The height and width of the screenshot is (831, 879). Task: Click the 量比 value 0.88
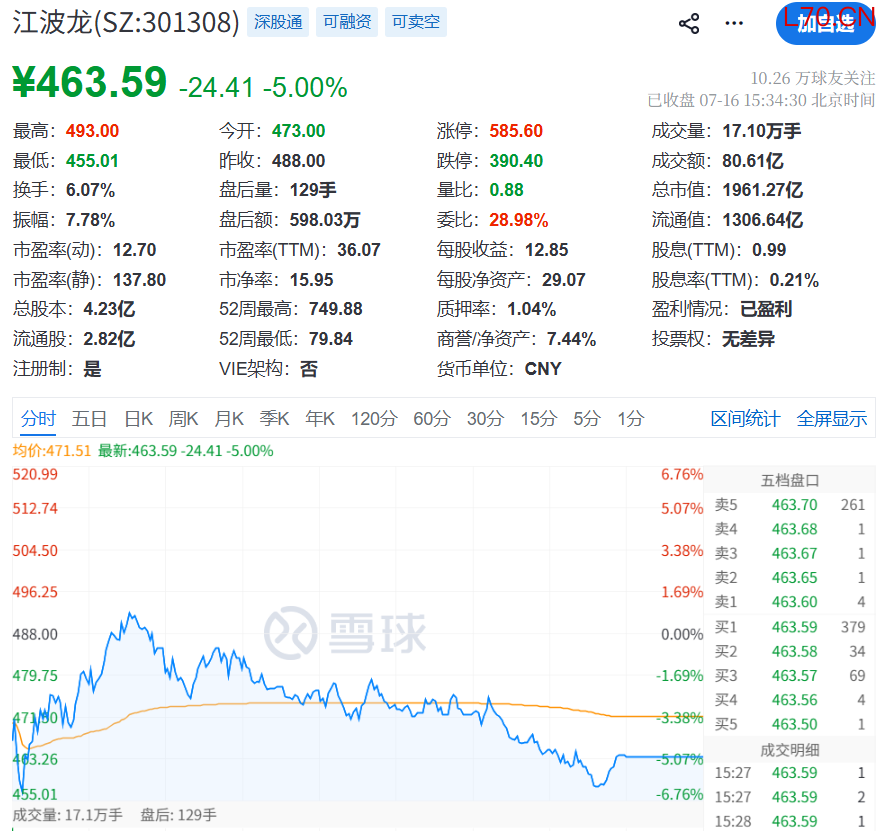[506, 191]
